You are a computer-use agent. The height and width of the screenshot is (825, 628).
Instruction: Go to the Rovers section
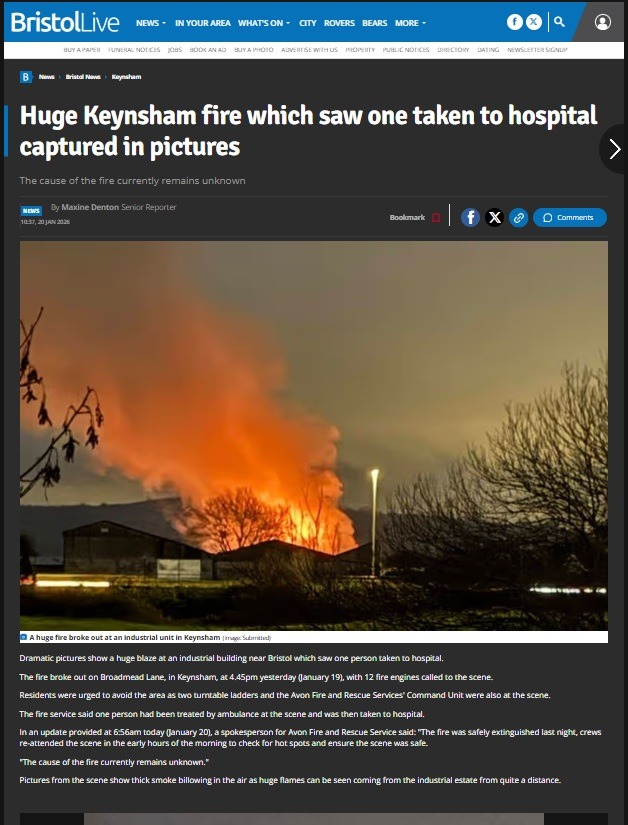339,23
